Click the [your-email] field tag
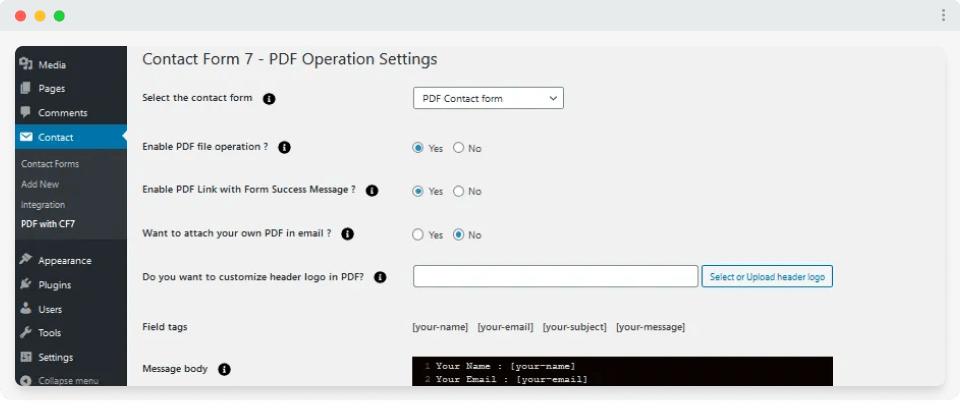960x408 pixels. click(505, 327)
